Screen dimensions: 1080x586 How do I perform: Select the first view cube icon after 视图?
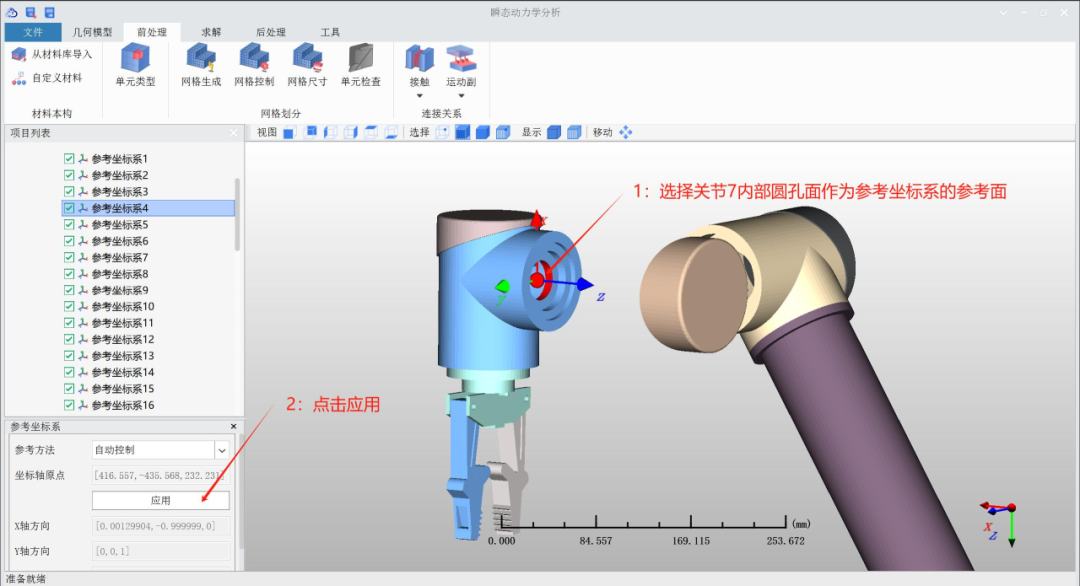tap(289, 133)
